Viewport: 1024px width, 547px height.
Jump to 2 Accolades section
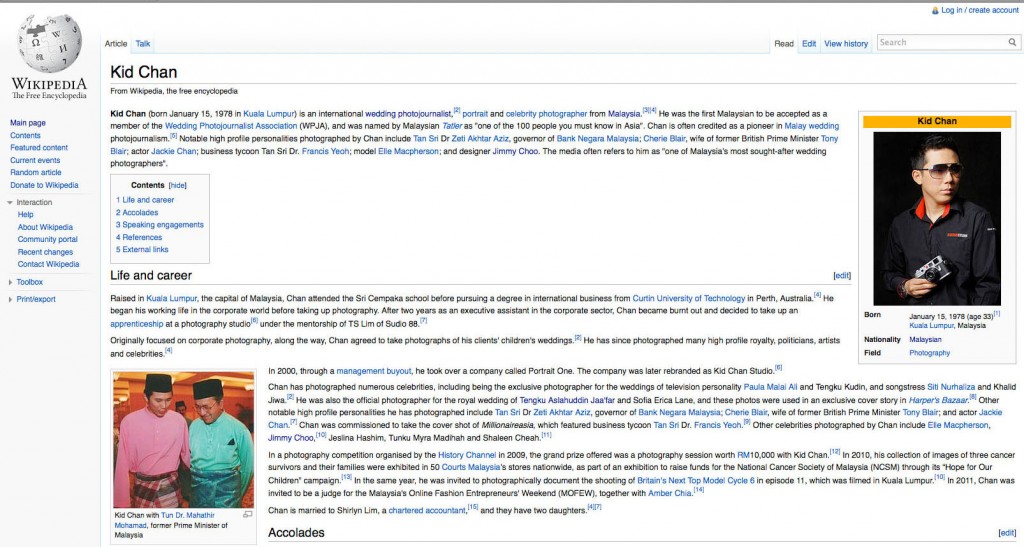137,212
